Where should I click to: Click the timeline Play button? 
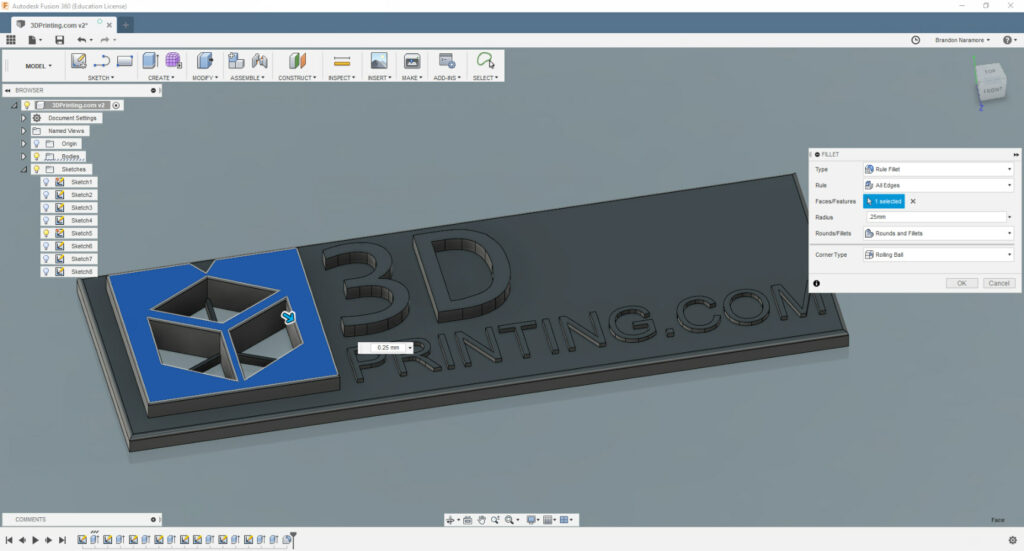[x=35, y=540]
